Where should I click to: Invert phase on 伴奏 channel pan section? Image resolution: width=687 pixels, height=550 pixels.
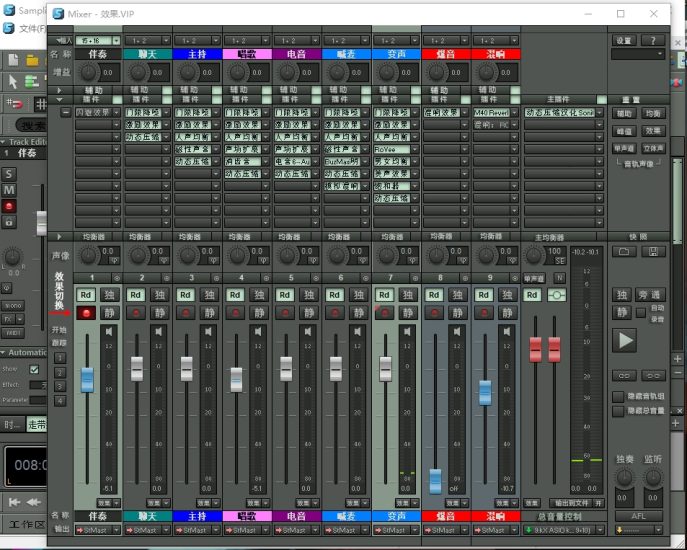(x=113, y=260)
